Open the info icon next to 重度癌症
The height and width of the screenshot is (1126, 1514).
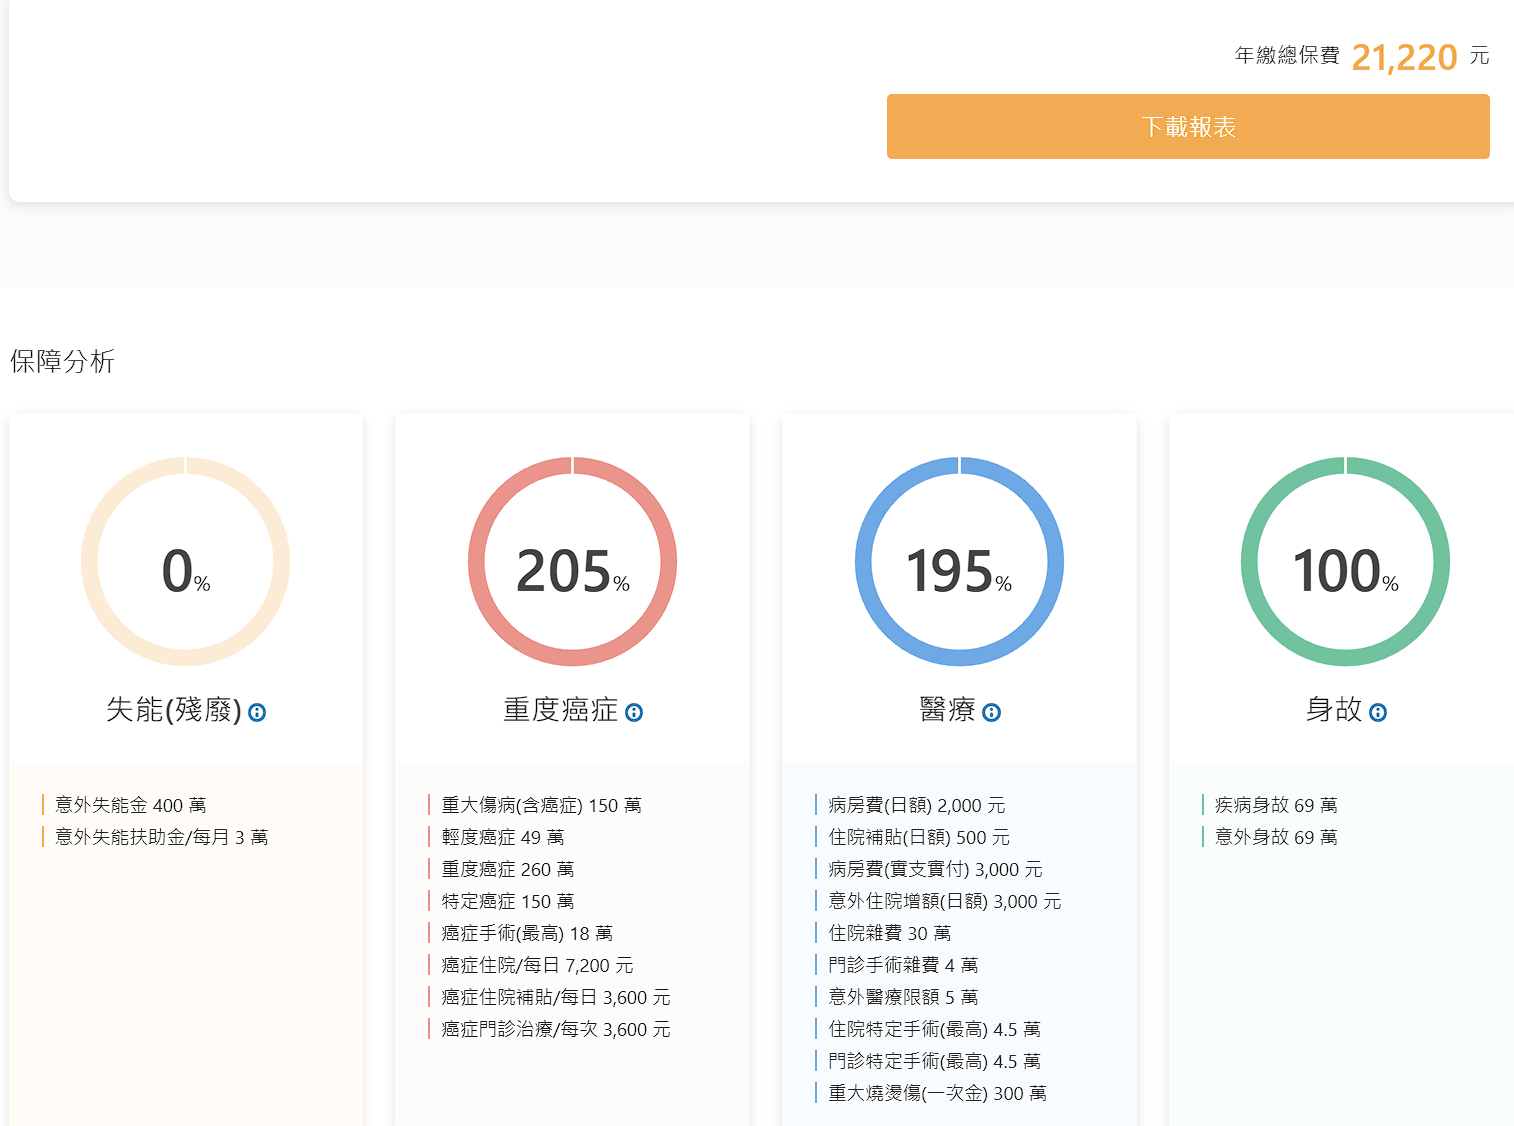634,712
